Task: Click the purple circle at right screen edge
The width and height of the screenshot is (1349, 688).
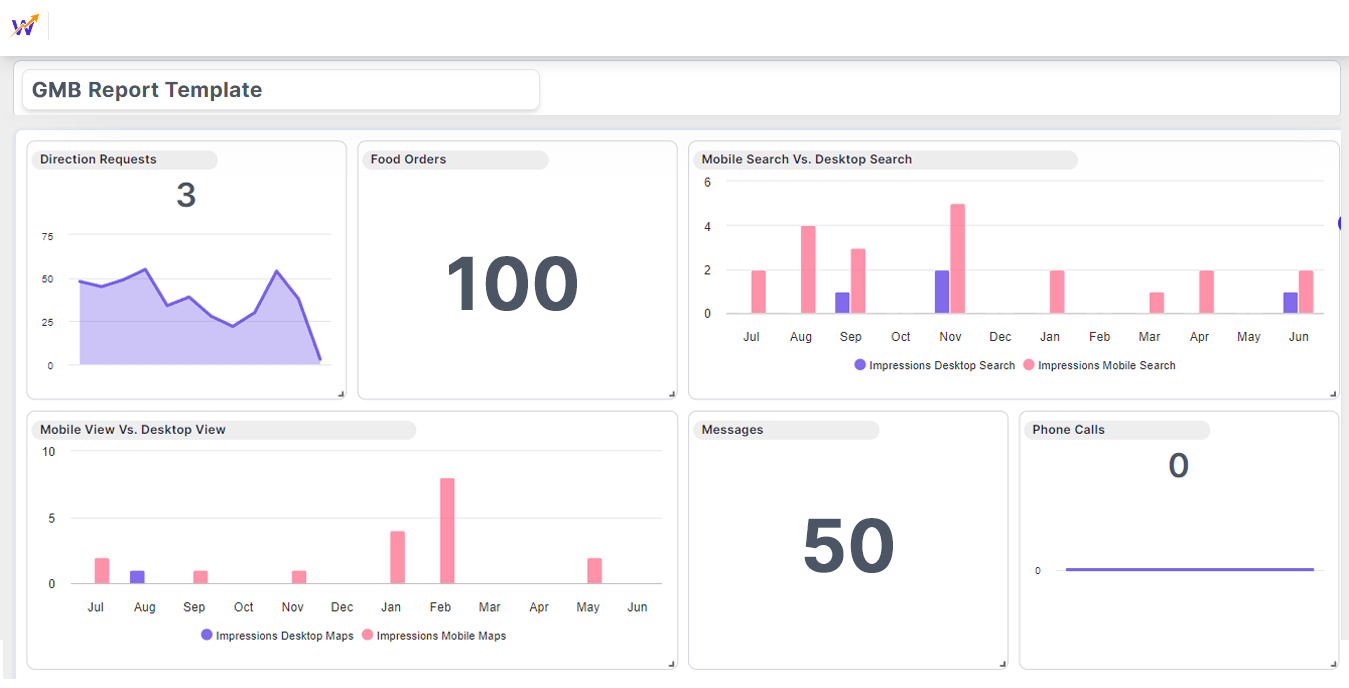Action: tap(1343, 224)
